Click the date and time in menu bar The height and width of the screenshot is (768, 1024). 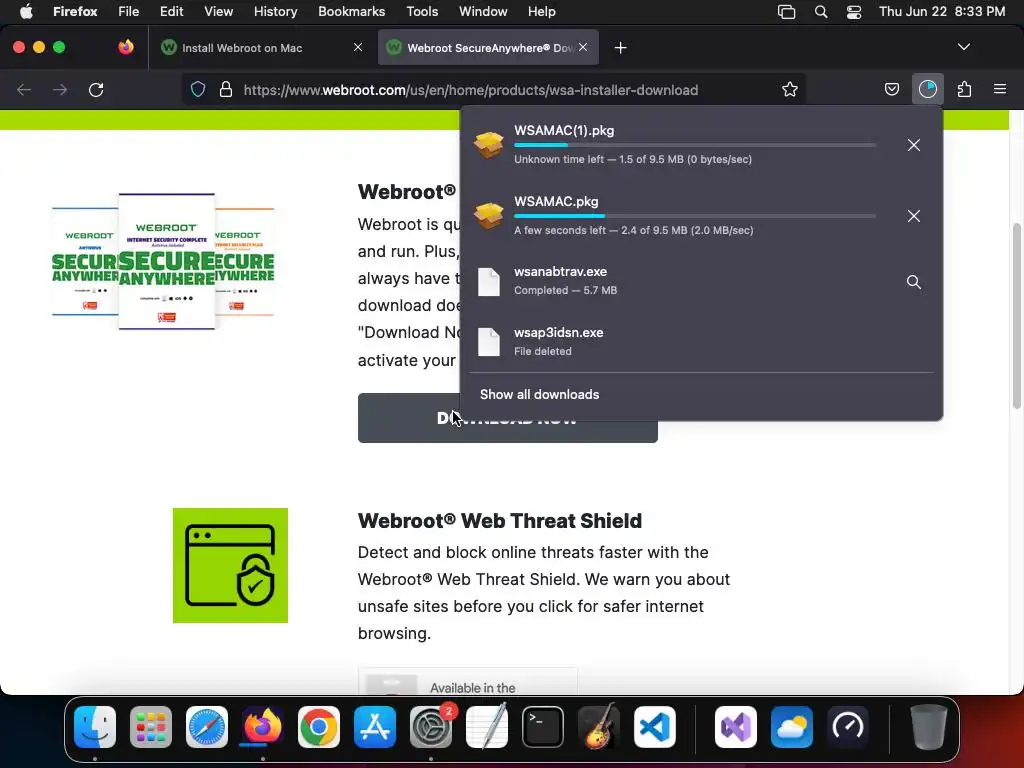pos(942,11)
